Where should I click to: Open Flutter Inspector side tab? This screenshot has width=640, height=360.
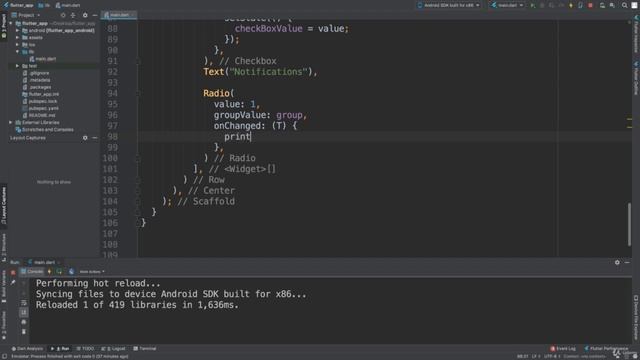pyautogui.click(x=636, y=34)
